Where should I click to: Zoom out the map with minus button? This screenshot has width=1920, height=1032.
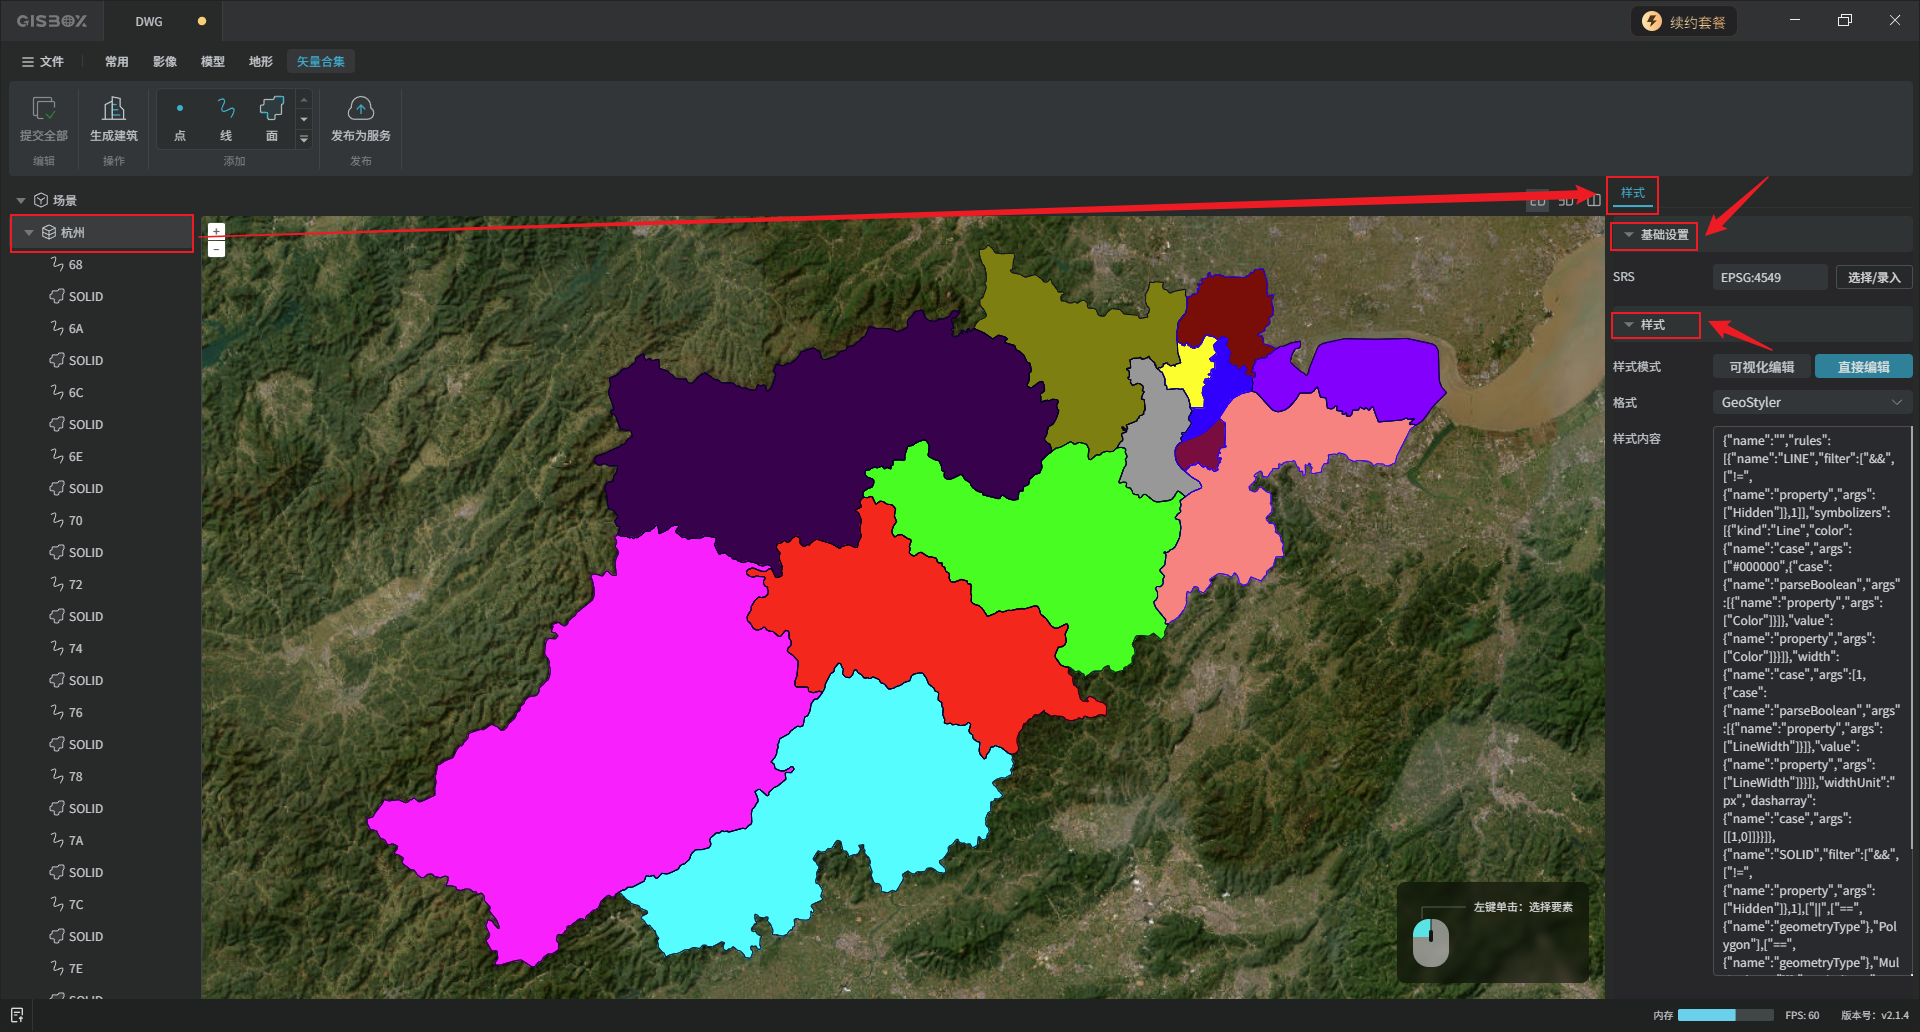coord(216,249)
